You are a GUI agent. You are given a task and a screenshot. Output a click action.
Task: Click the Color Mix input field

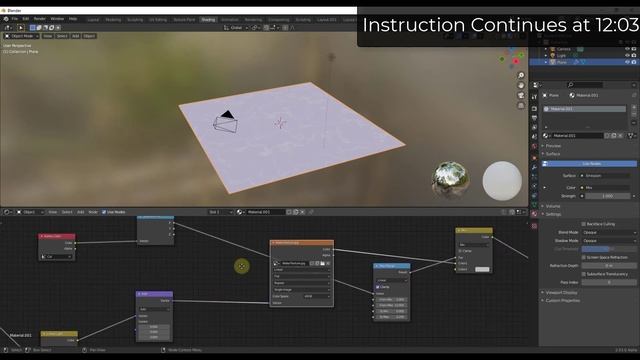point(605,188)
